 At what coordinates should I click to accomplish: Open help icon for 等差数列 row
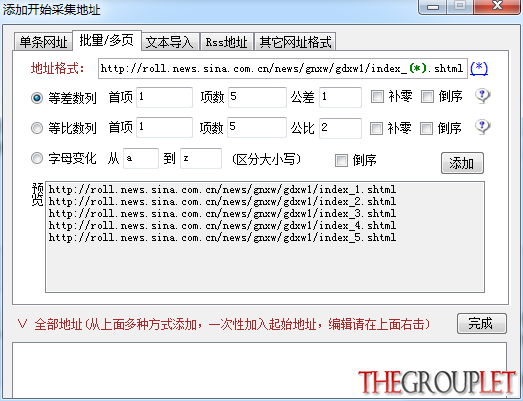tap(482, 96)
